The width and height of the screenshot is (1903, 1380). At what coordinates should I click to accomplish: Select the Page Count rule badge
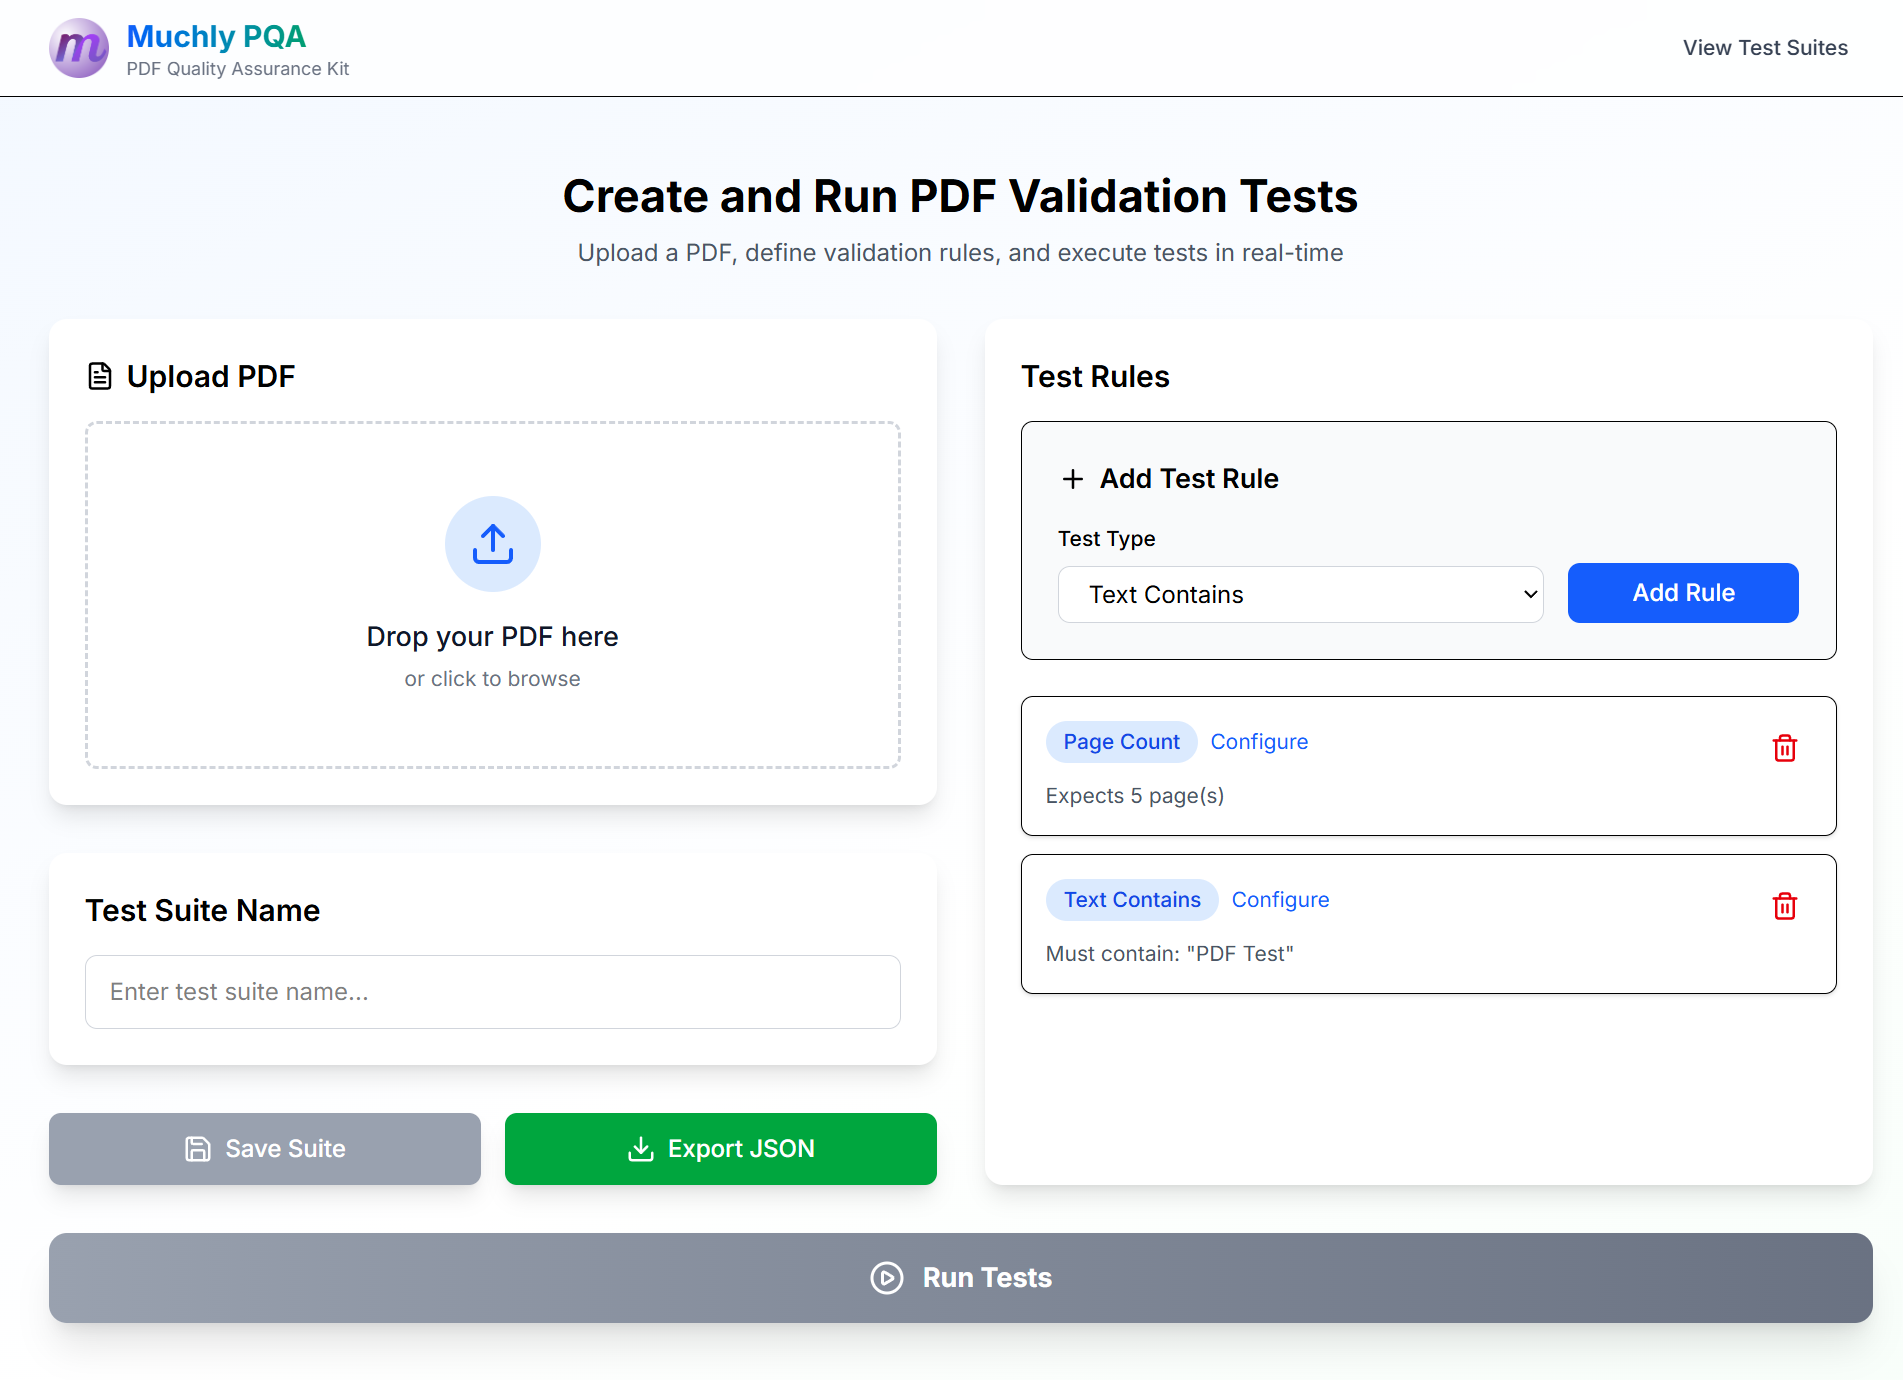[1121, 741]
